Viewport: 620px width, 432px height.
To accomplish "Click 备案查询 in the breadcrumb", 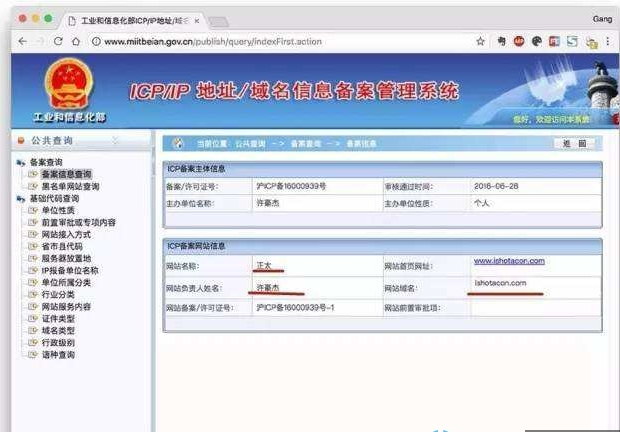I will 306,144.
